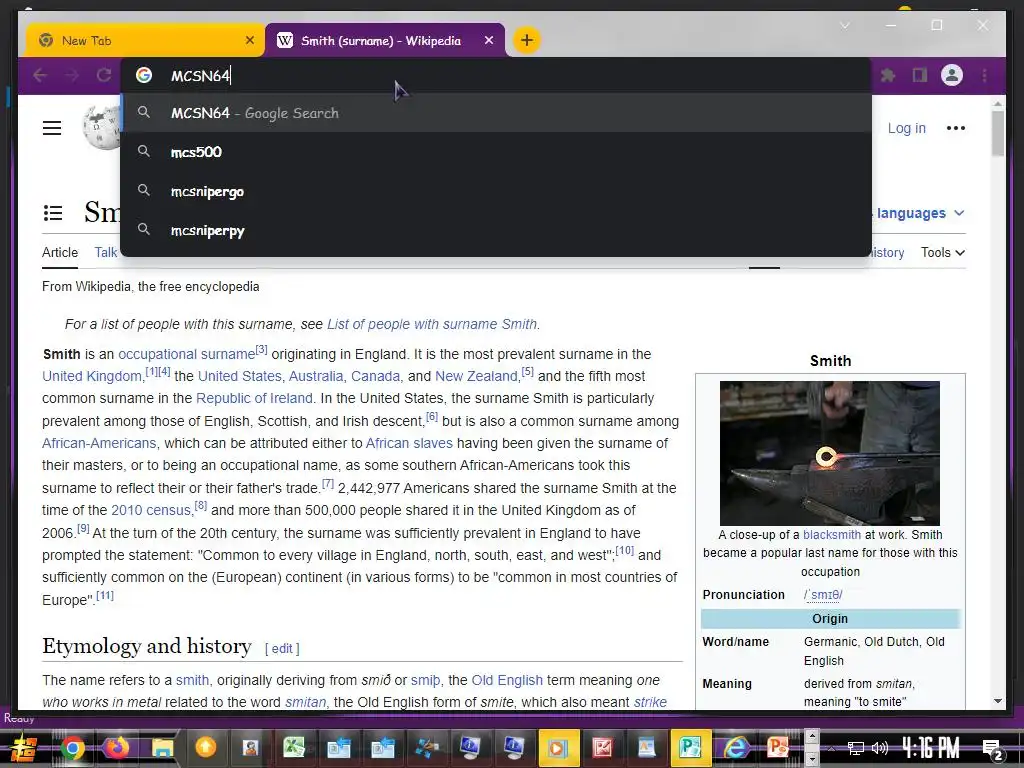Screen dimensions: 1024x768
Task: Click the Log in link
Action: pyautogui.click(x=906, y=128)
